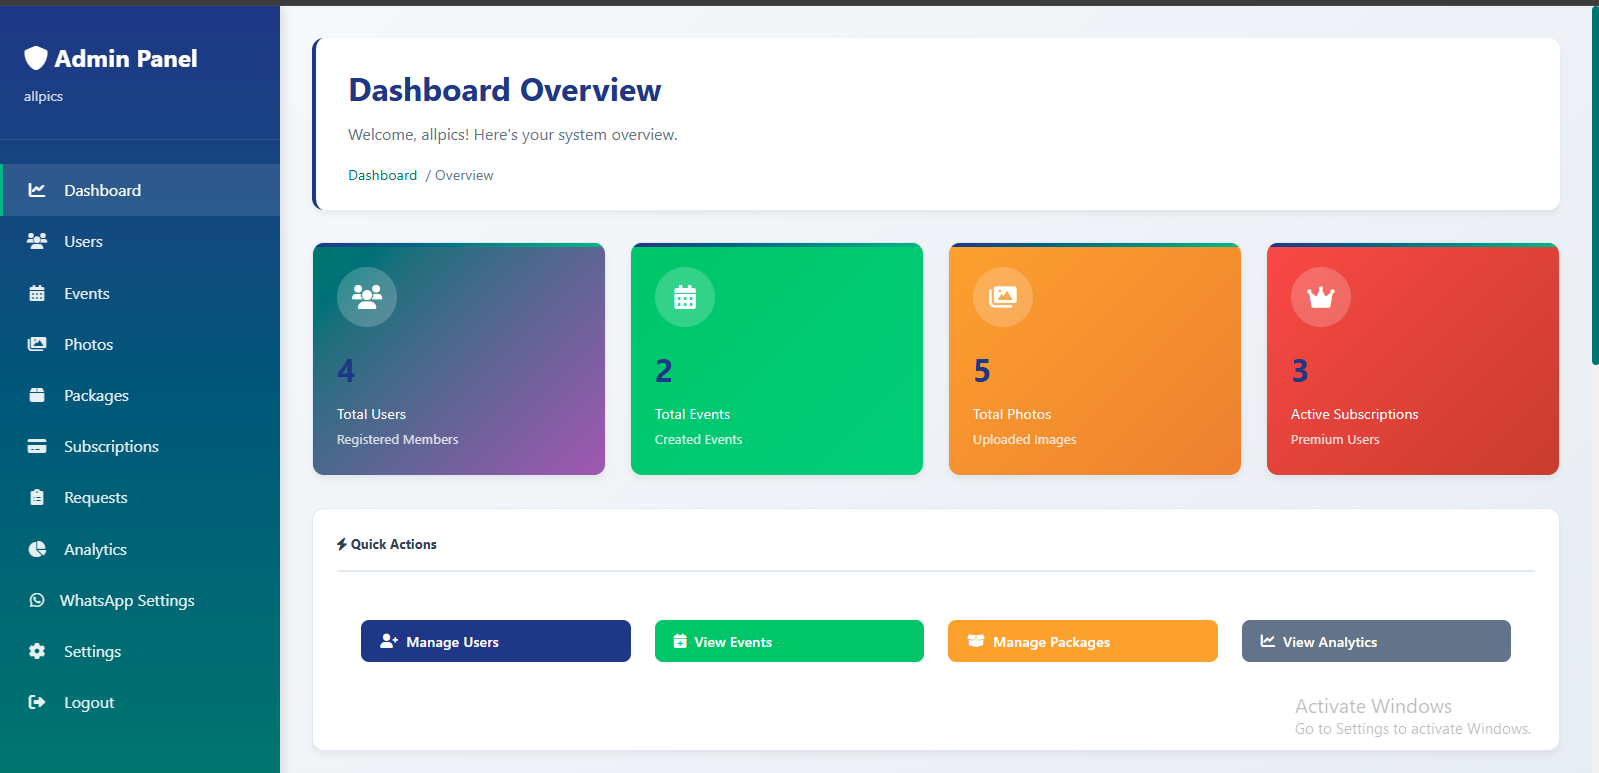
Task: Click the Dashboard breadcrumb link
Action: tap(382, 175)
